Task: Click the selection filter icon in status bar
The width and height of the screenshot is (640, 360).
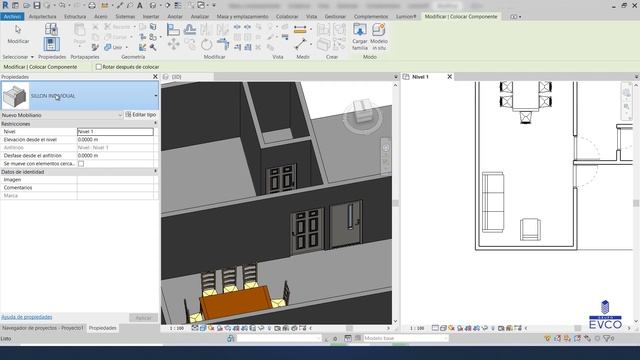Action: click(x=607, y=338)
